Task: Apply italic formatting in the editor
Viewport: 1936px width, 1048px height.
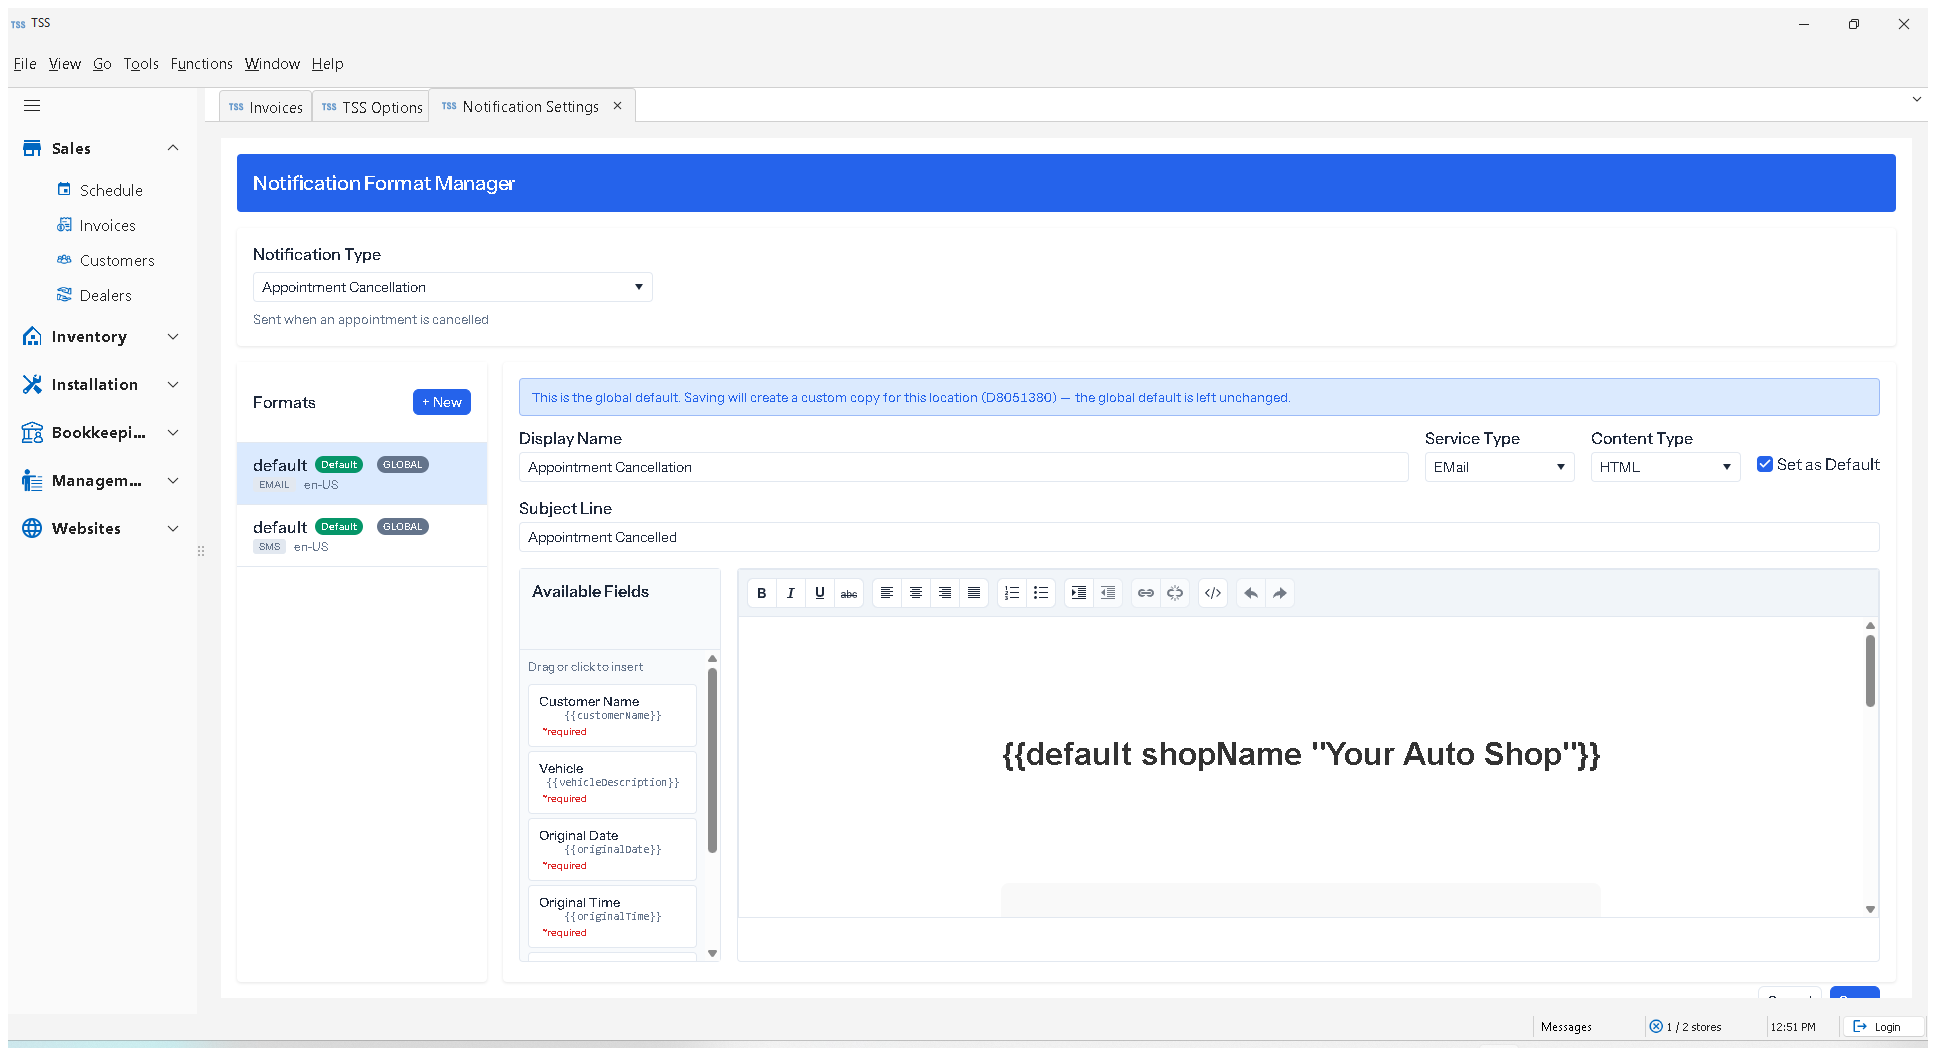Action: point(790,593)
